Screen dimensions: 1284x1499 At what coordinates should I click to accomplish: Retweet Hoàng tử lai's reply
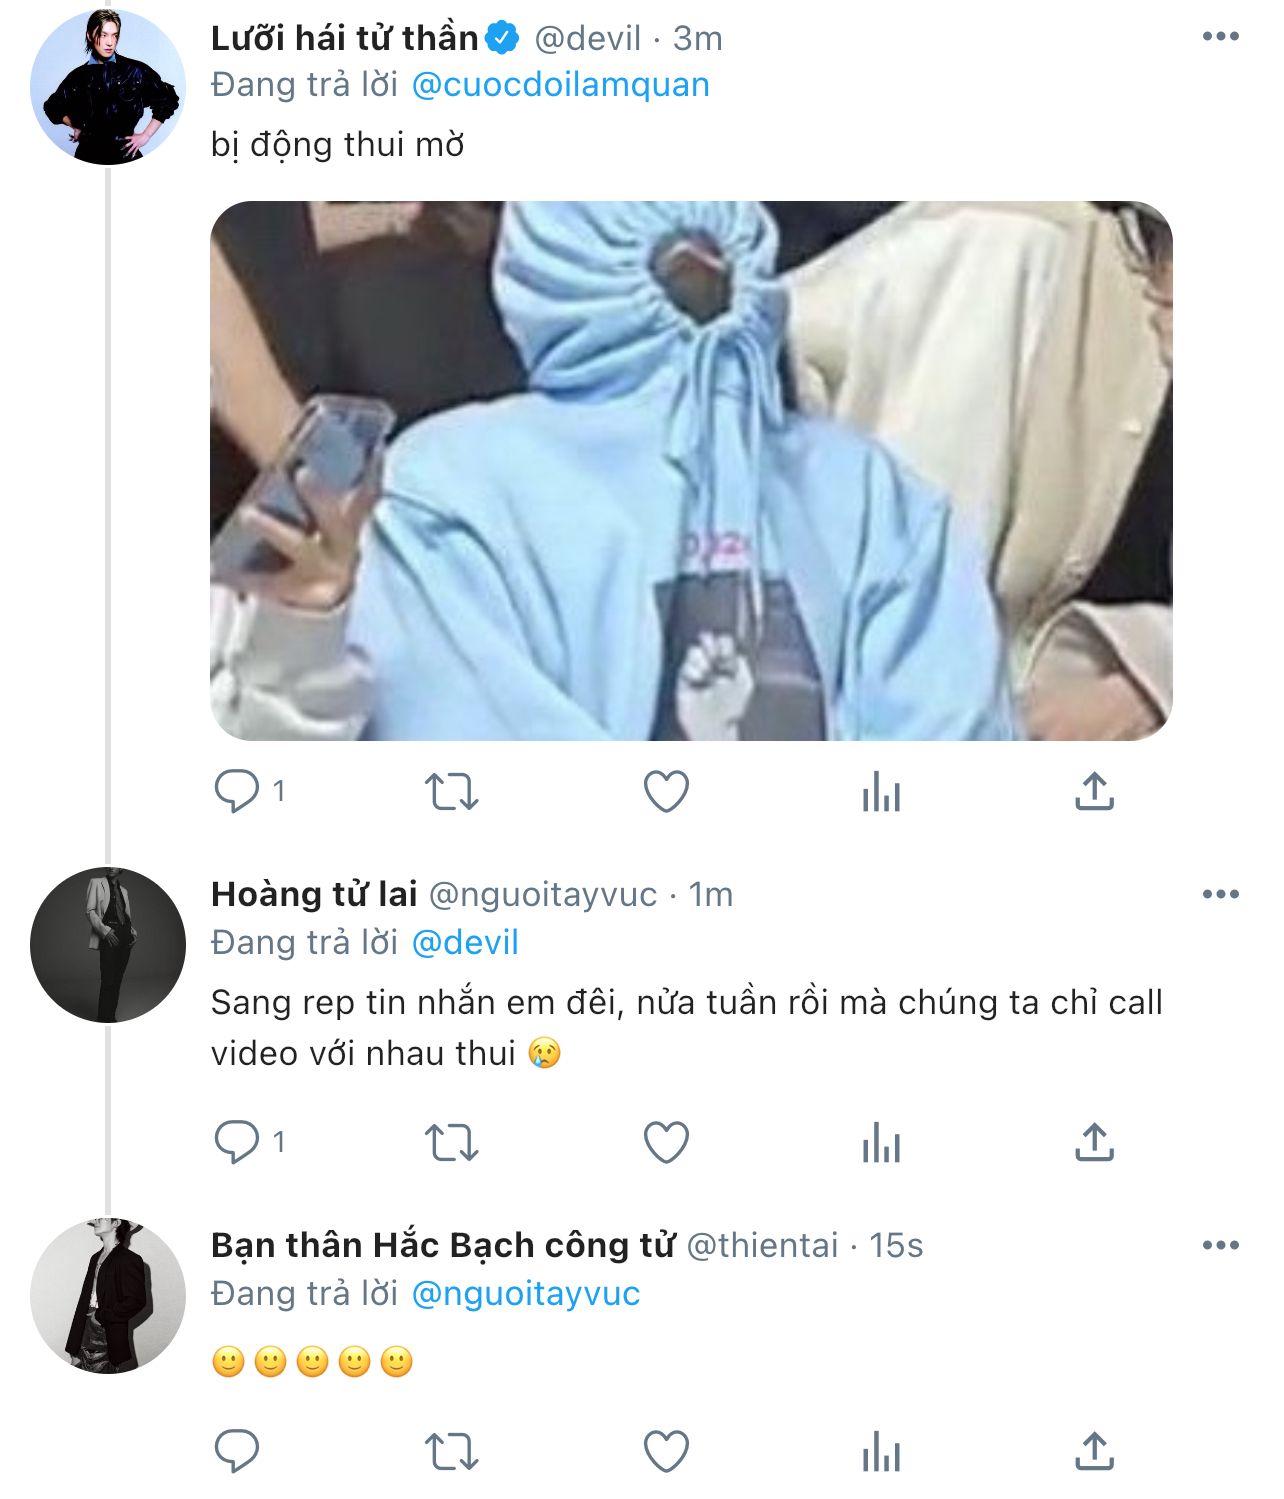click(452, 1142)
